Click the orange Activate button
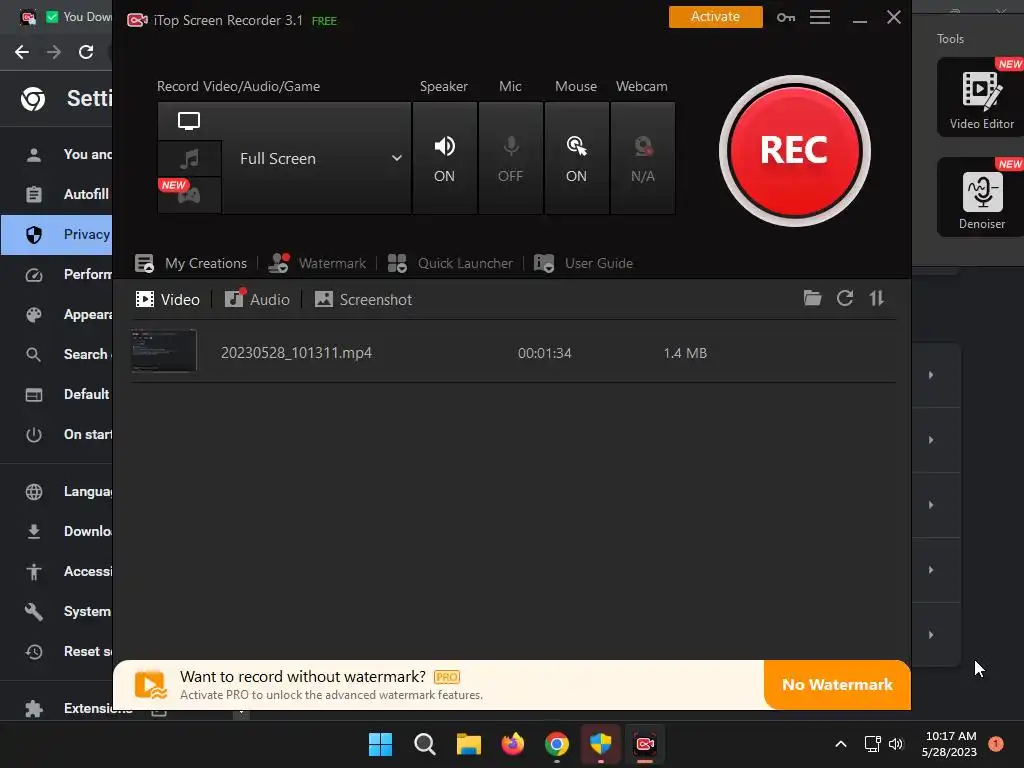 point(715,17)
